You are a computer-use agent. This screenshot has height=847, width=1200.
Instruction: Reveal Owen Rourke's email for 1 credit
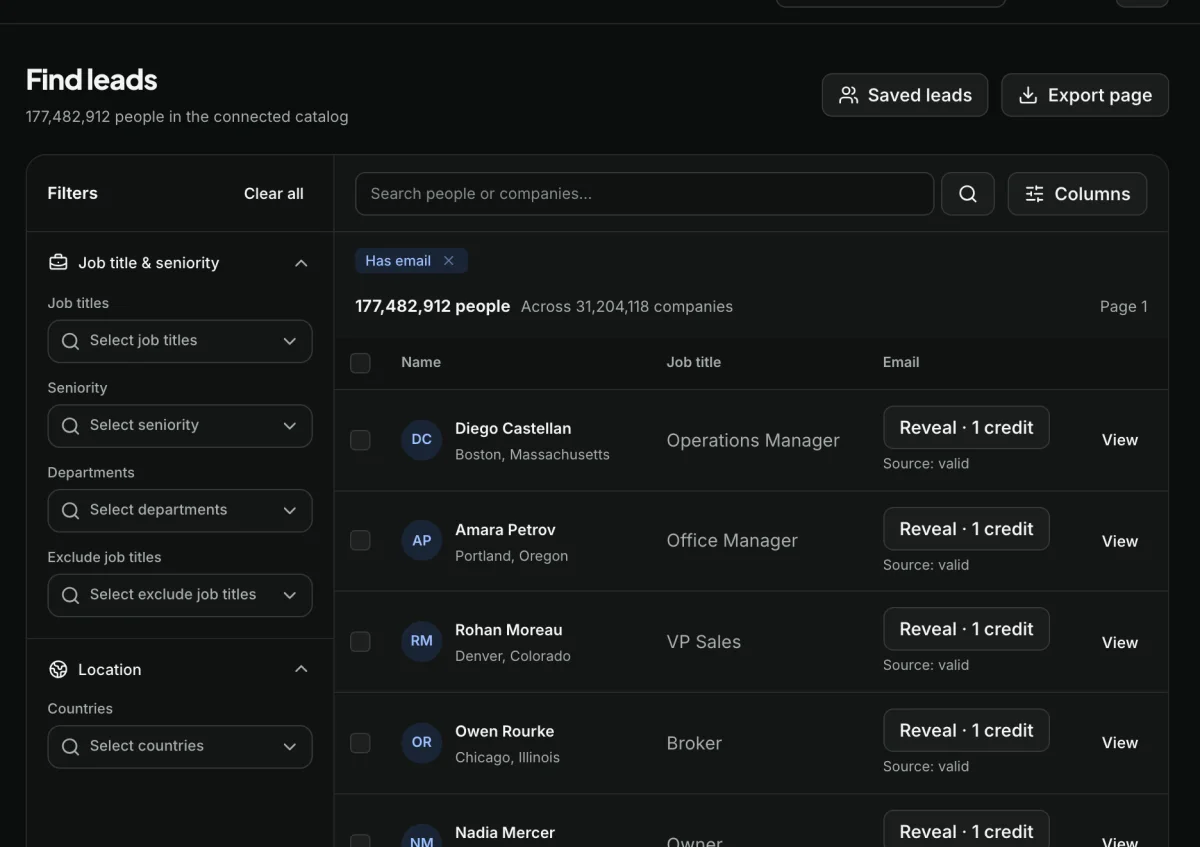pyautogui.click(x=966, y=731)
